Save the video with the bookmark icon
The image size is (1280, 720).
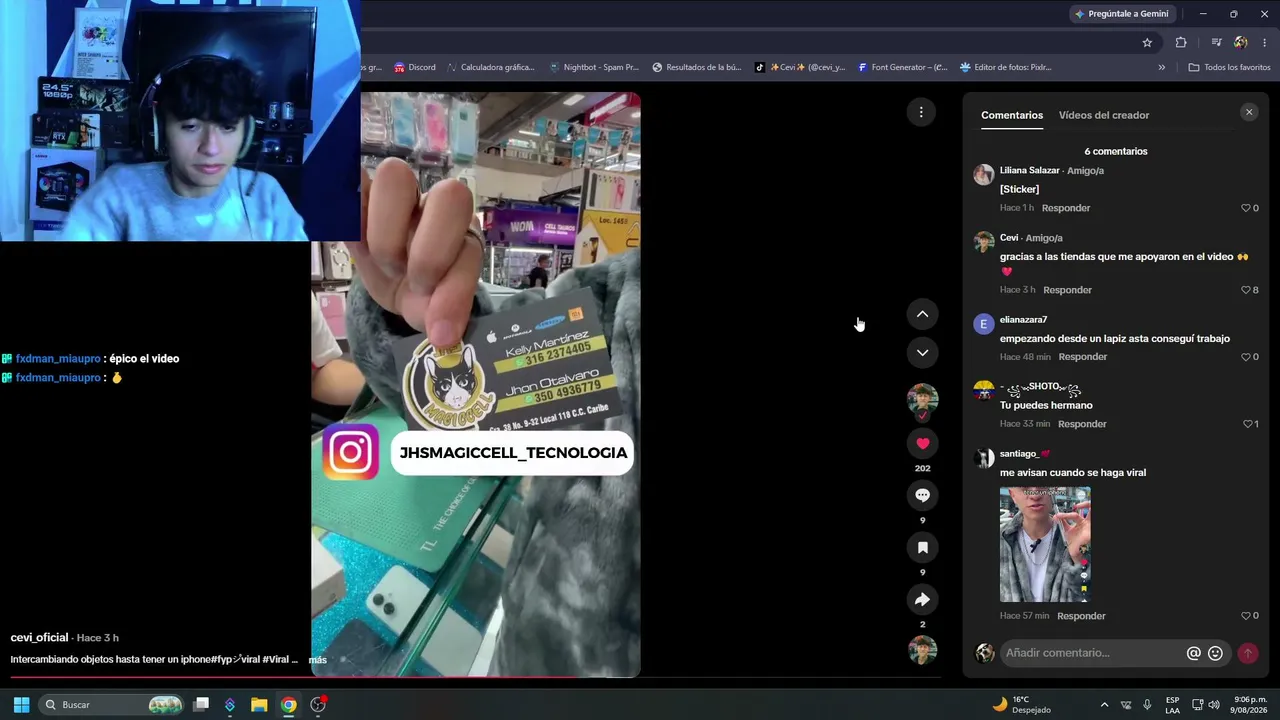click(922, 547)
